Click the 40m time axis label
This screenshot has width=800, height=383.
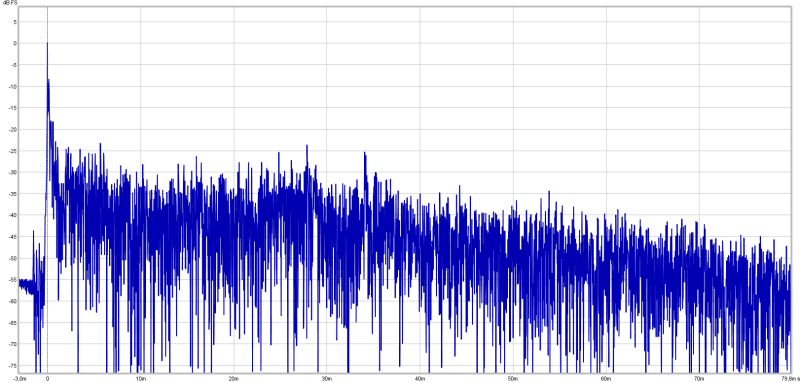click(420, 379)
